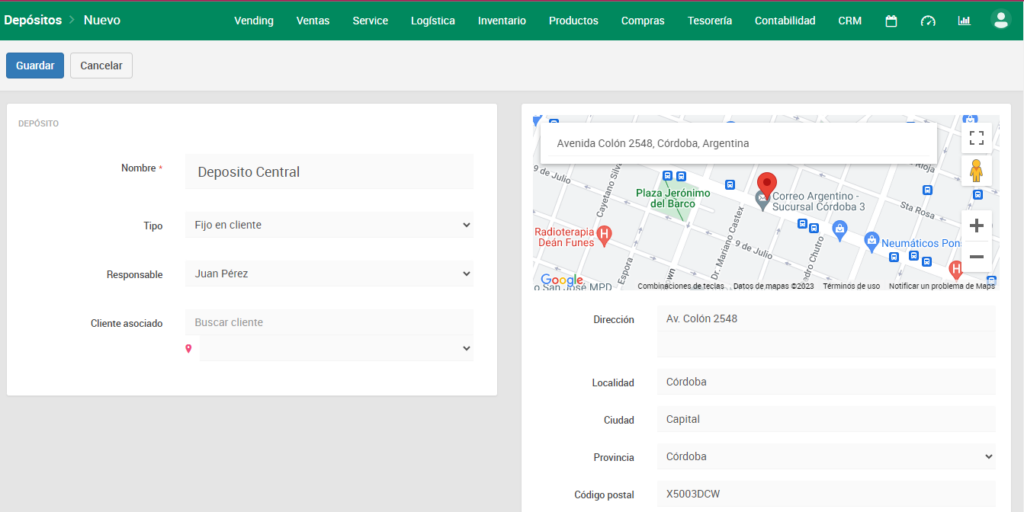Toggle fullscreen view of the map
The width and height of the screenshot is (1024, 512).
pyautogui.click(x=976, y=138)
